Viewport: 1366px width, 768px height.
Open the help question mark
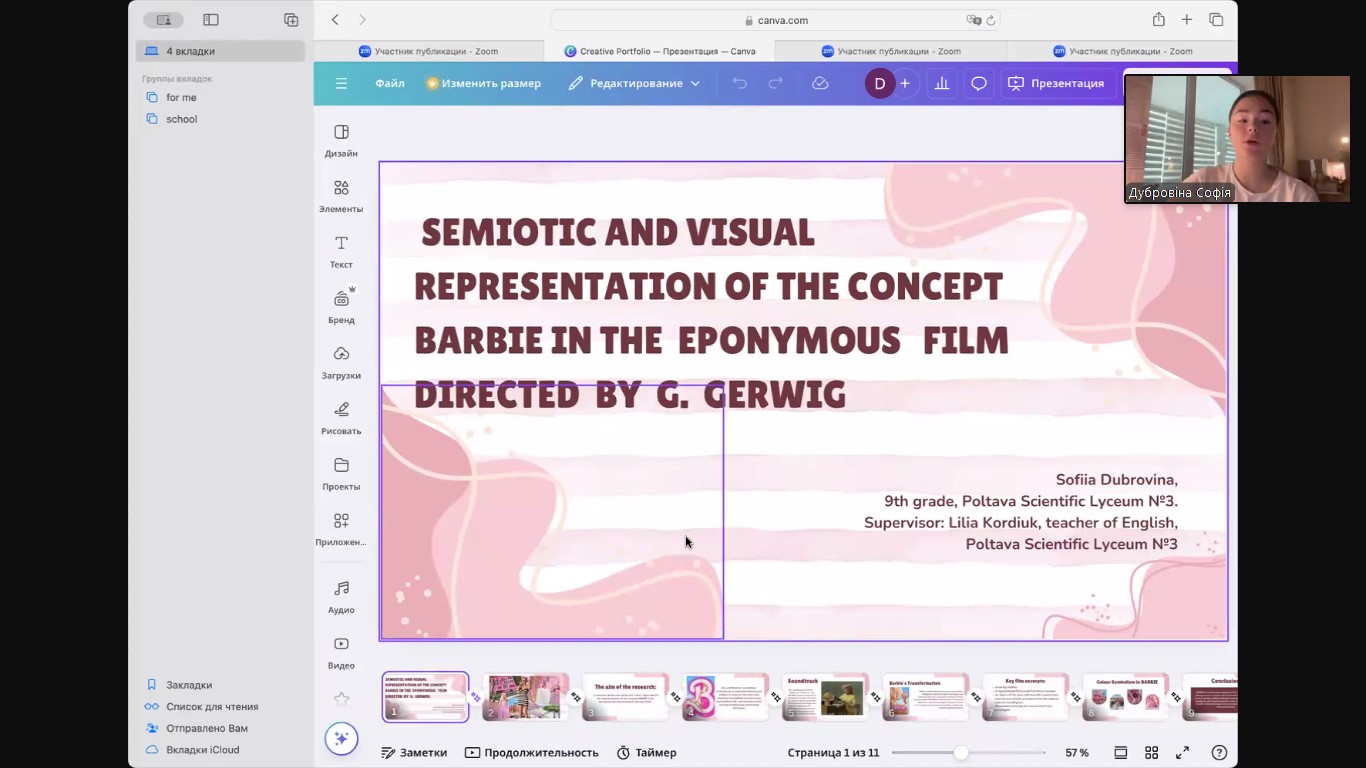click(x=1219, y=752)
